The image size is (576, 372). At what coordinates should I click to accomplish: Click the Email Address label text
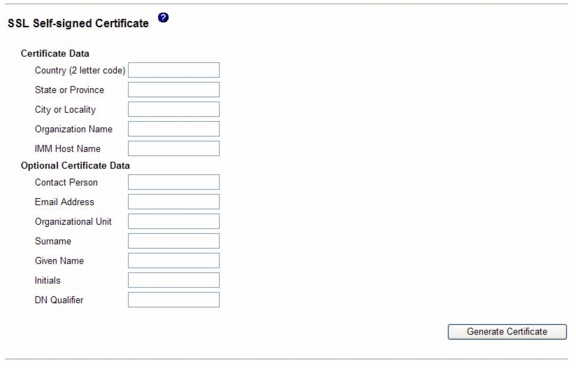coord(64,202)
